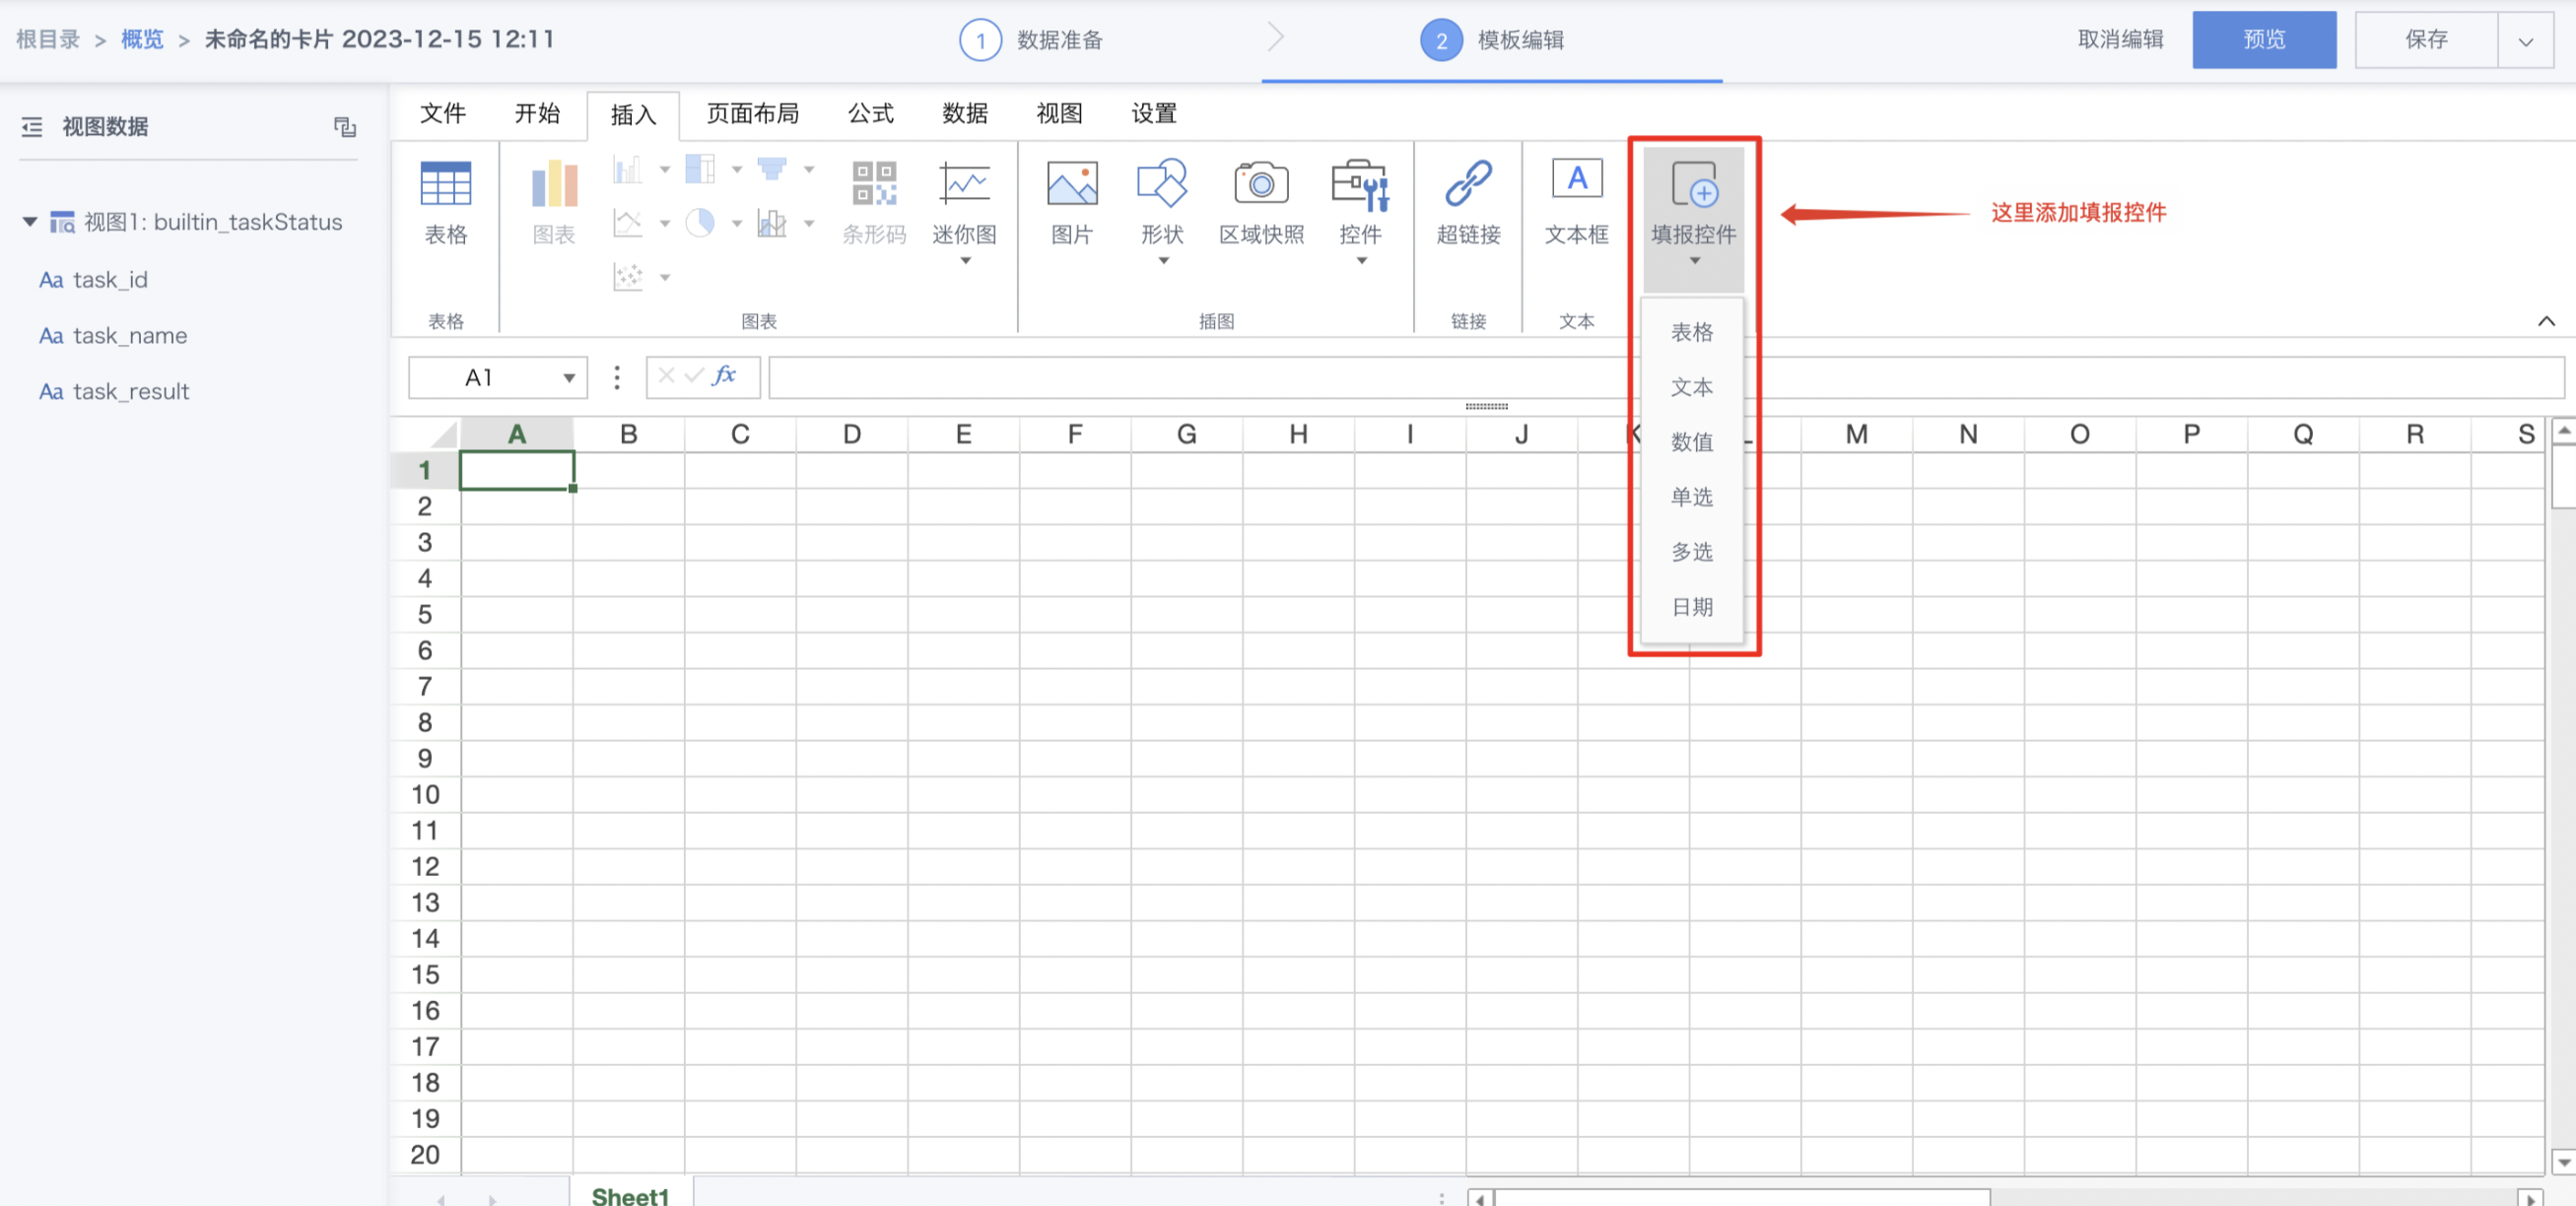Switch to the 视图 ribbon tab
Image resolution: width=2576 pixels, height=1206 pixels.
[1059, 113]
